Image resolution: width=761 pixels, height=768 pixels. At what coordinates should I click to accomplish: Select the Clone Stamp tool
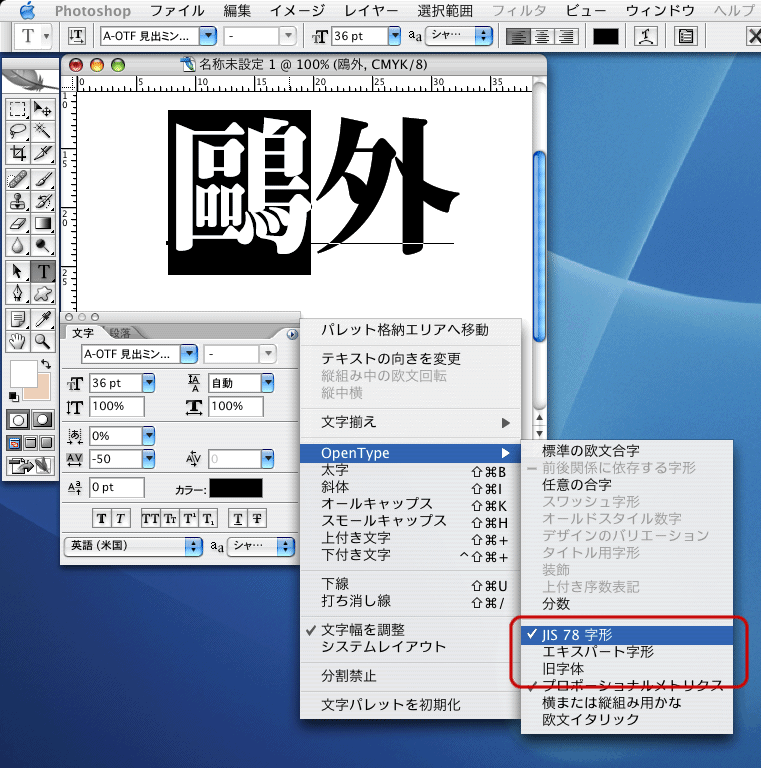[18, 201]
